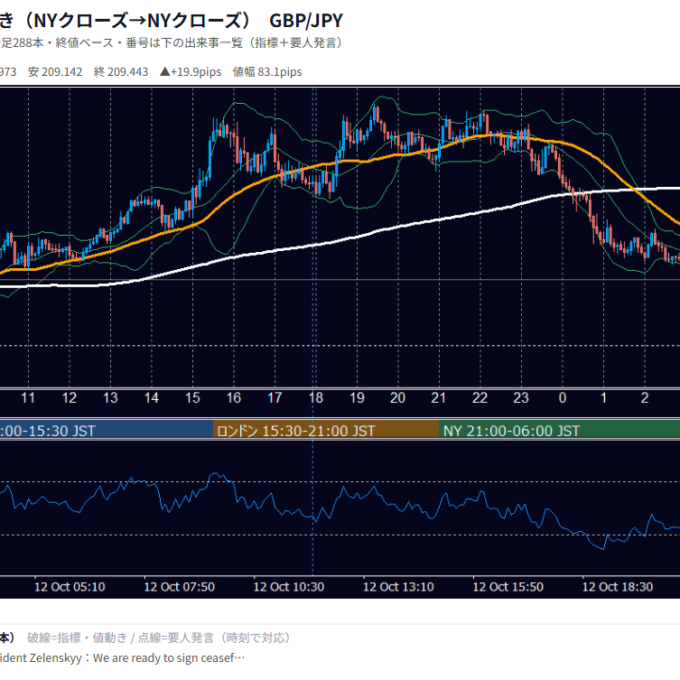Click hour label 1 on the time axis

603,398
